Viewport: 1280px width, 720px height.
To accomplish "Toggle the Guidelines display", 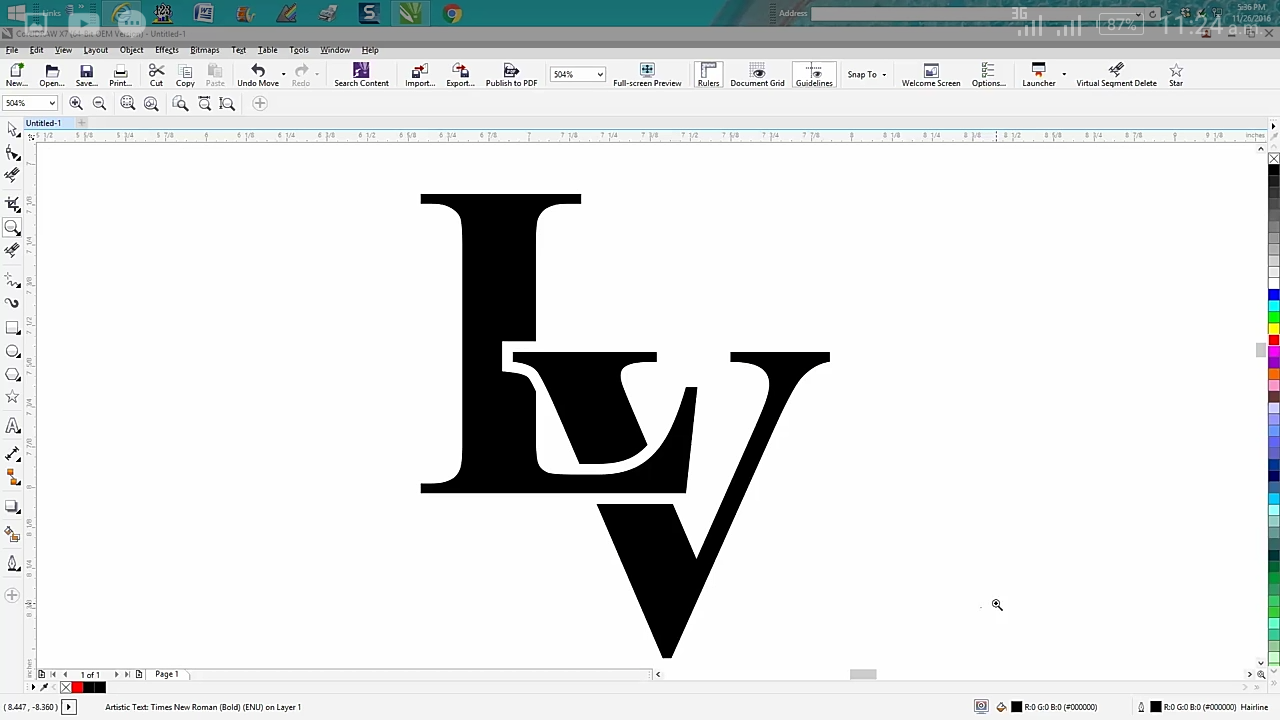I will [814, 75].
